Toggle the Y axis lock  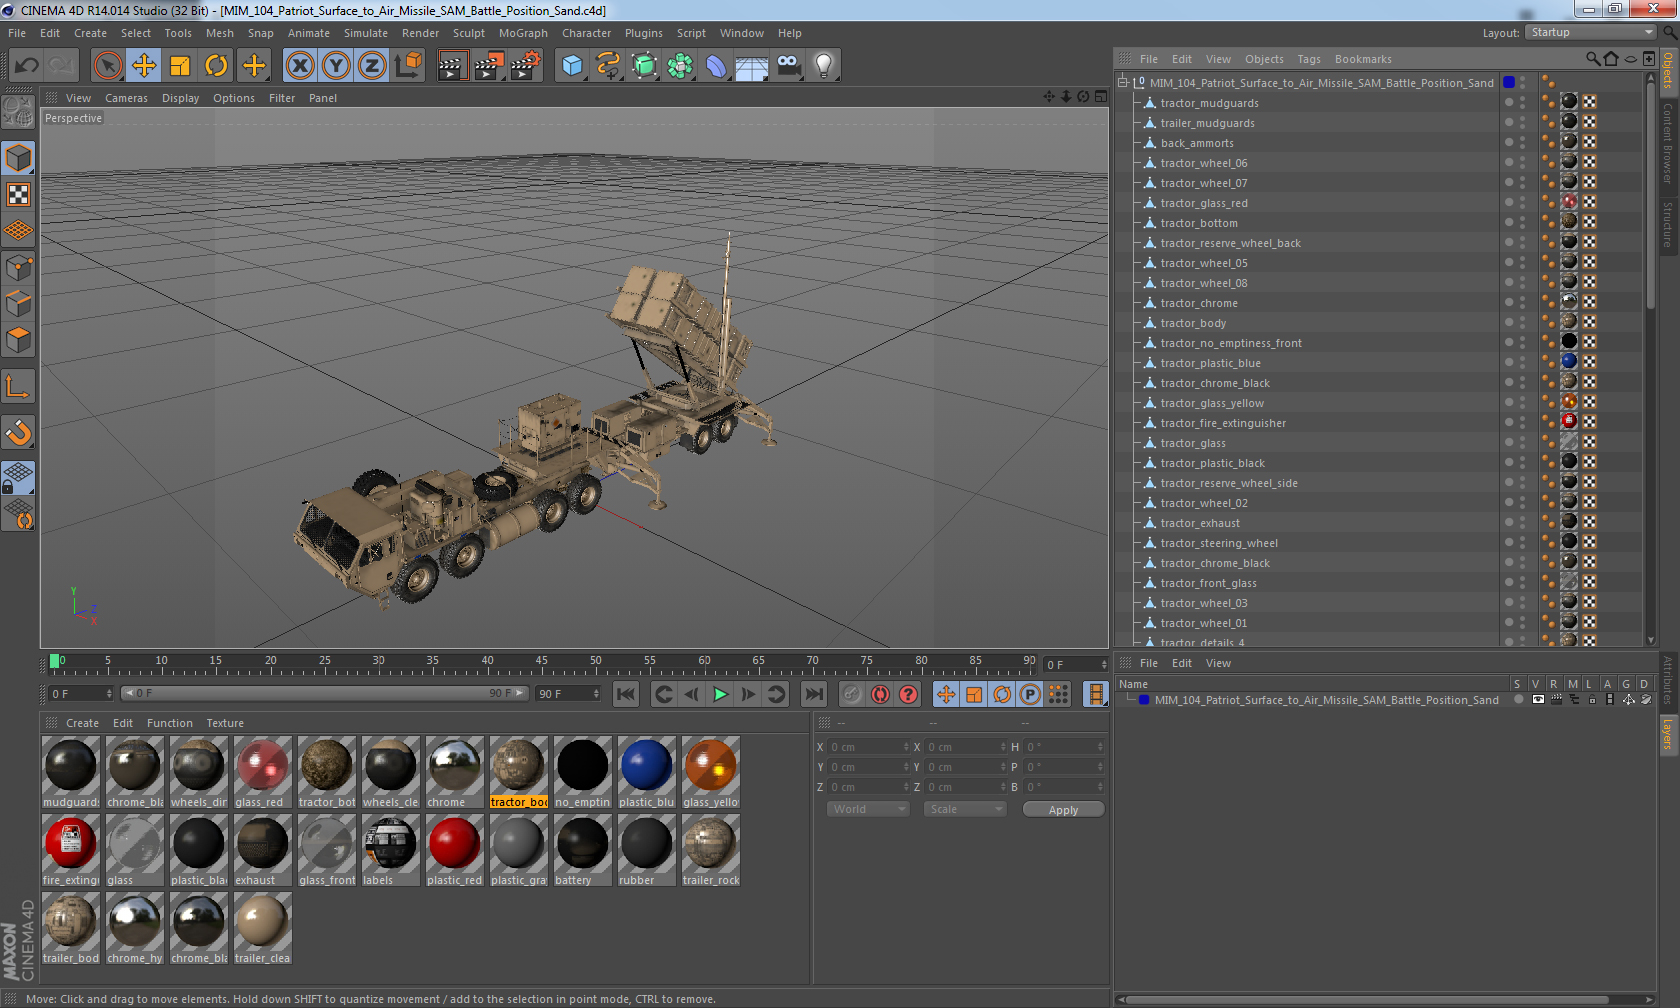[x=336, y=66]
